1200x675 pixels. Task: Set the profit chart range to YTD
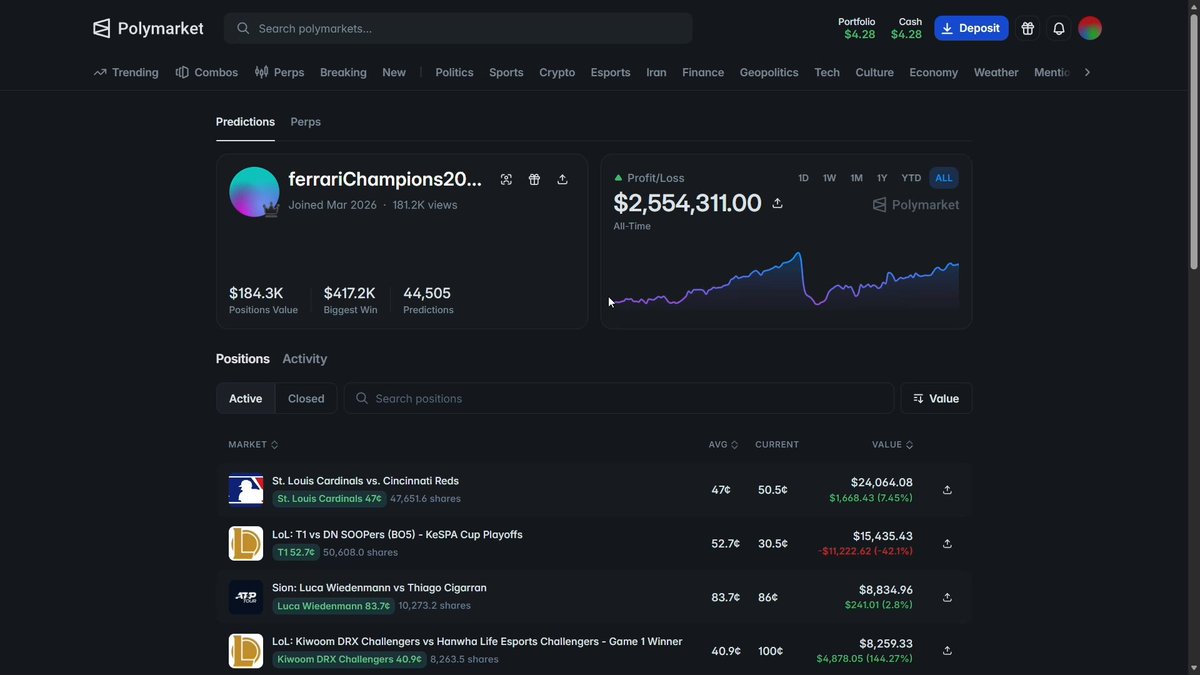[911, 178]
